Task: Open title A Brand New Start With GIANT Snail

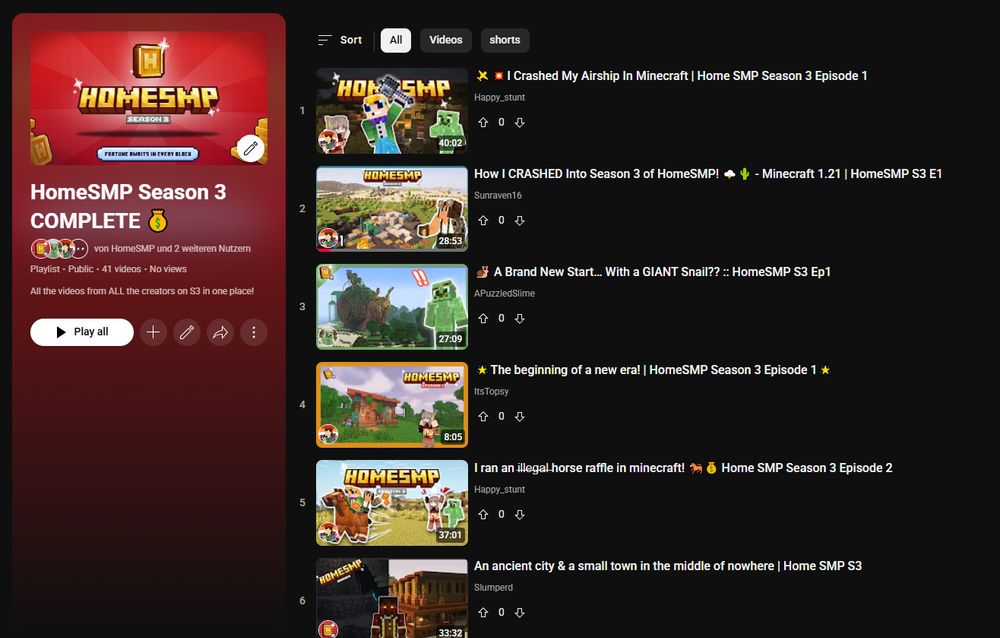Action: pos(653,272)
